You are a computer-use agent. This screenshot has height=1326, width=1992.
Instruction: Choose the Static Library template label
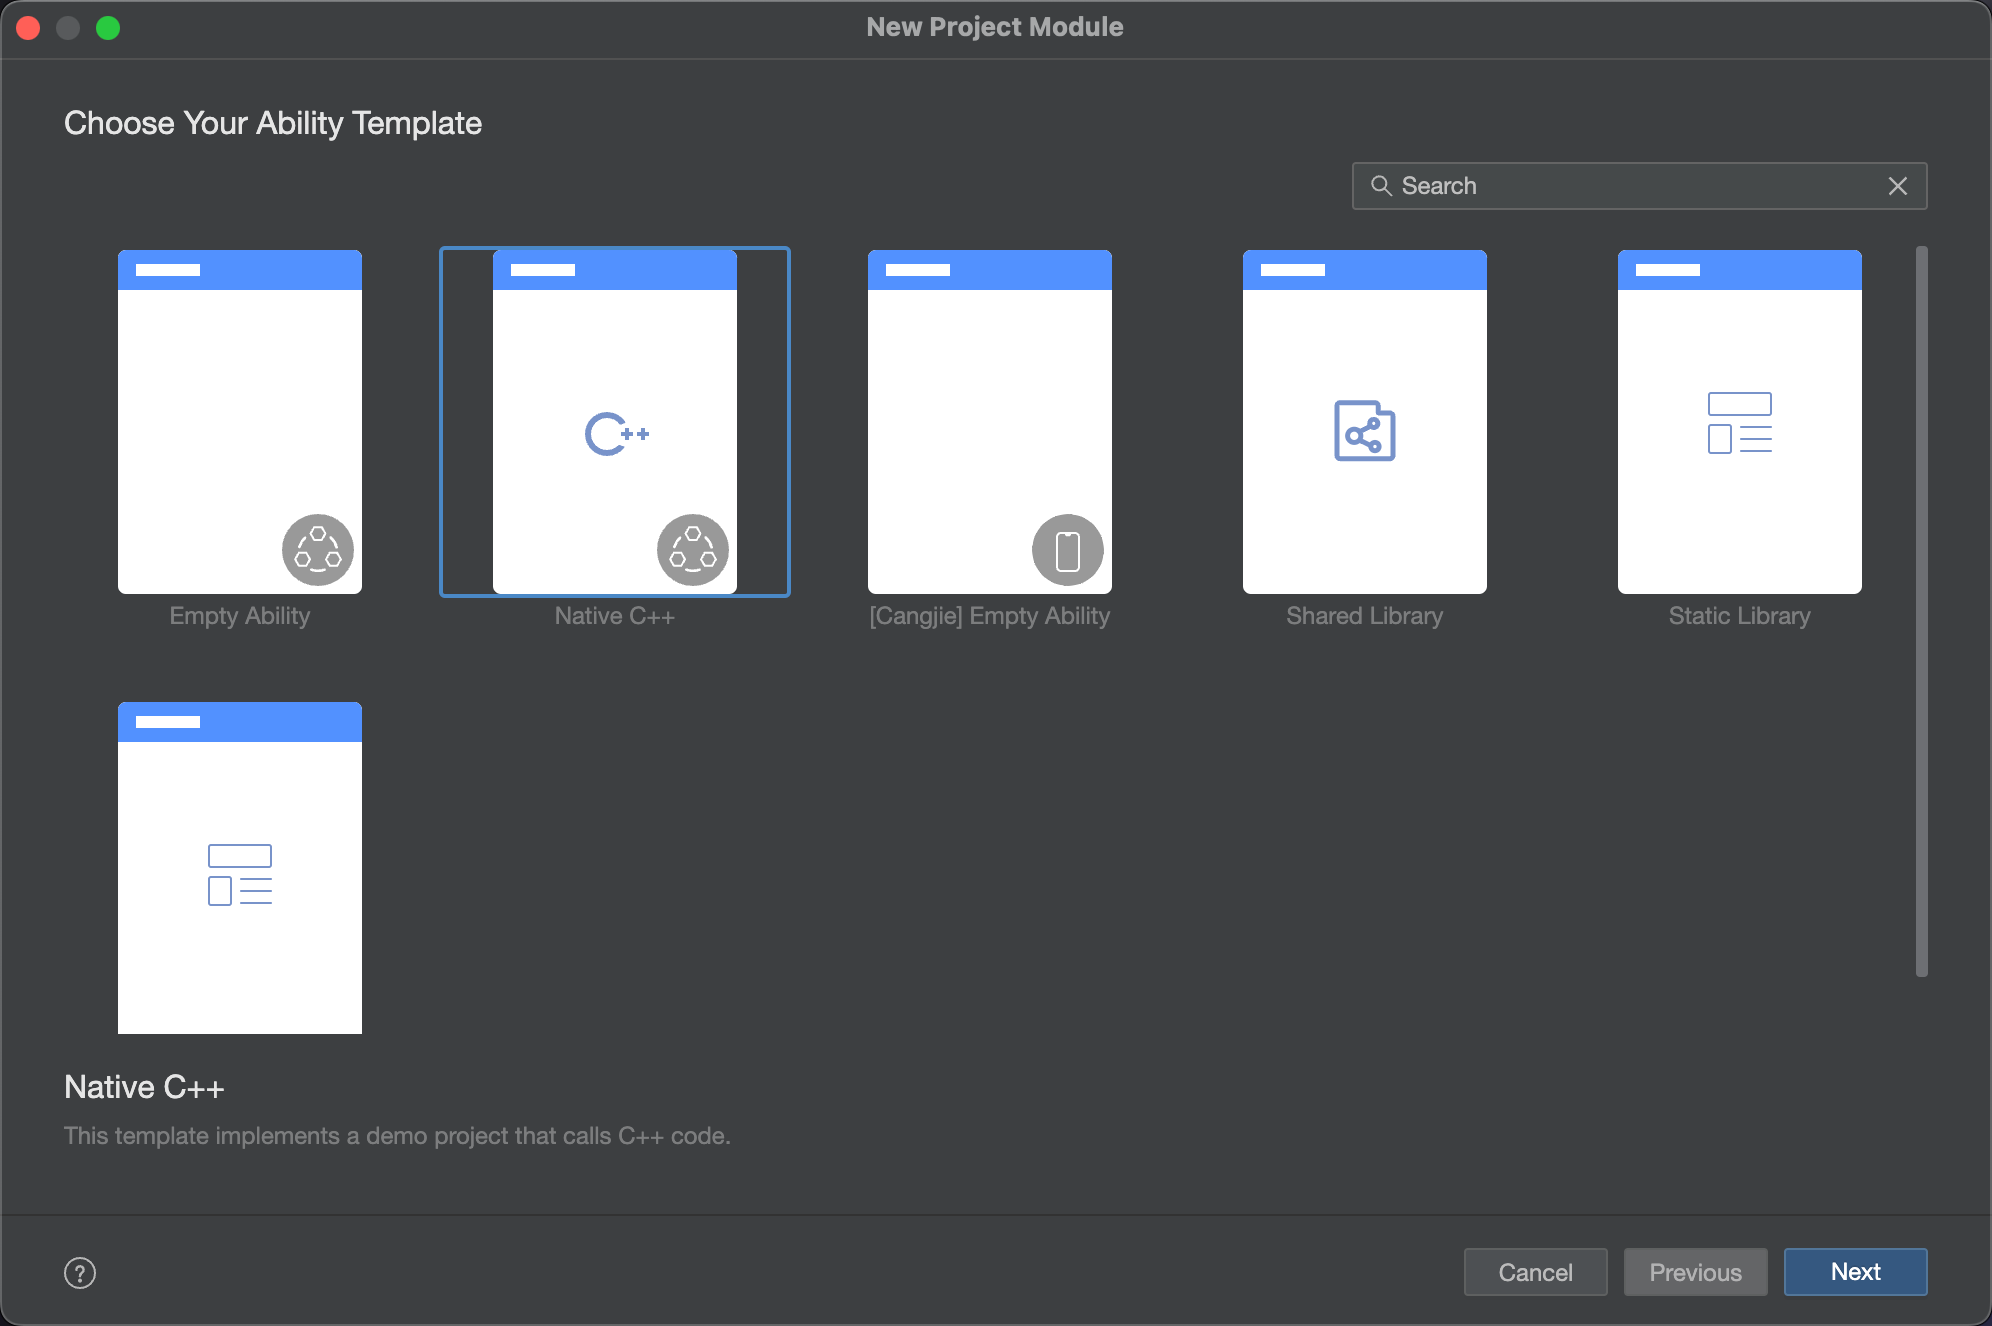(x=1739, y=616)
